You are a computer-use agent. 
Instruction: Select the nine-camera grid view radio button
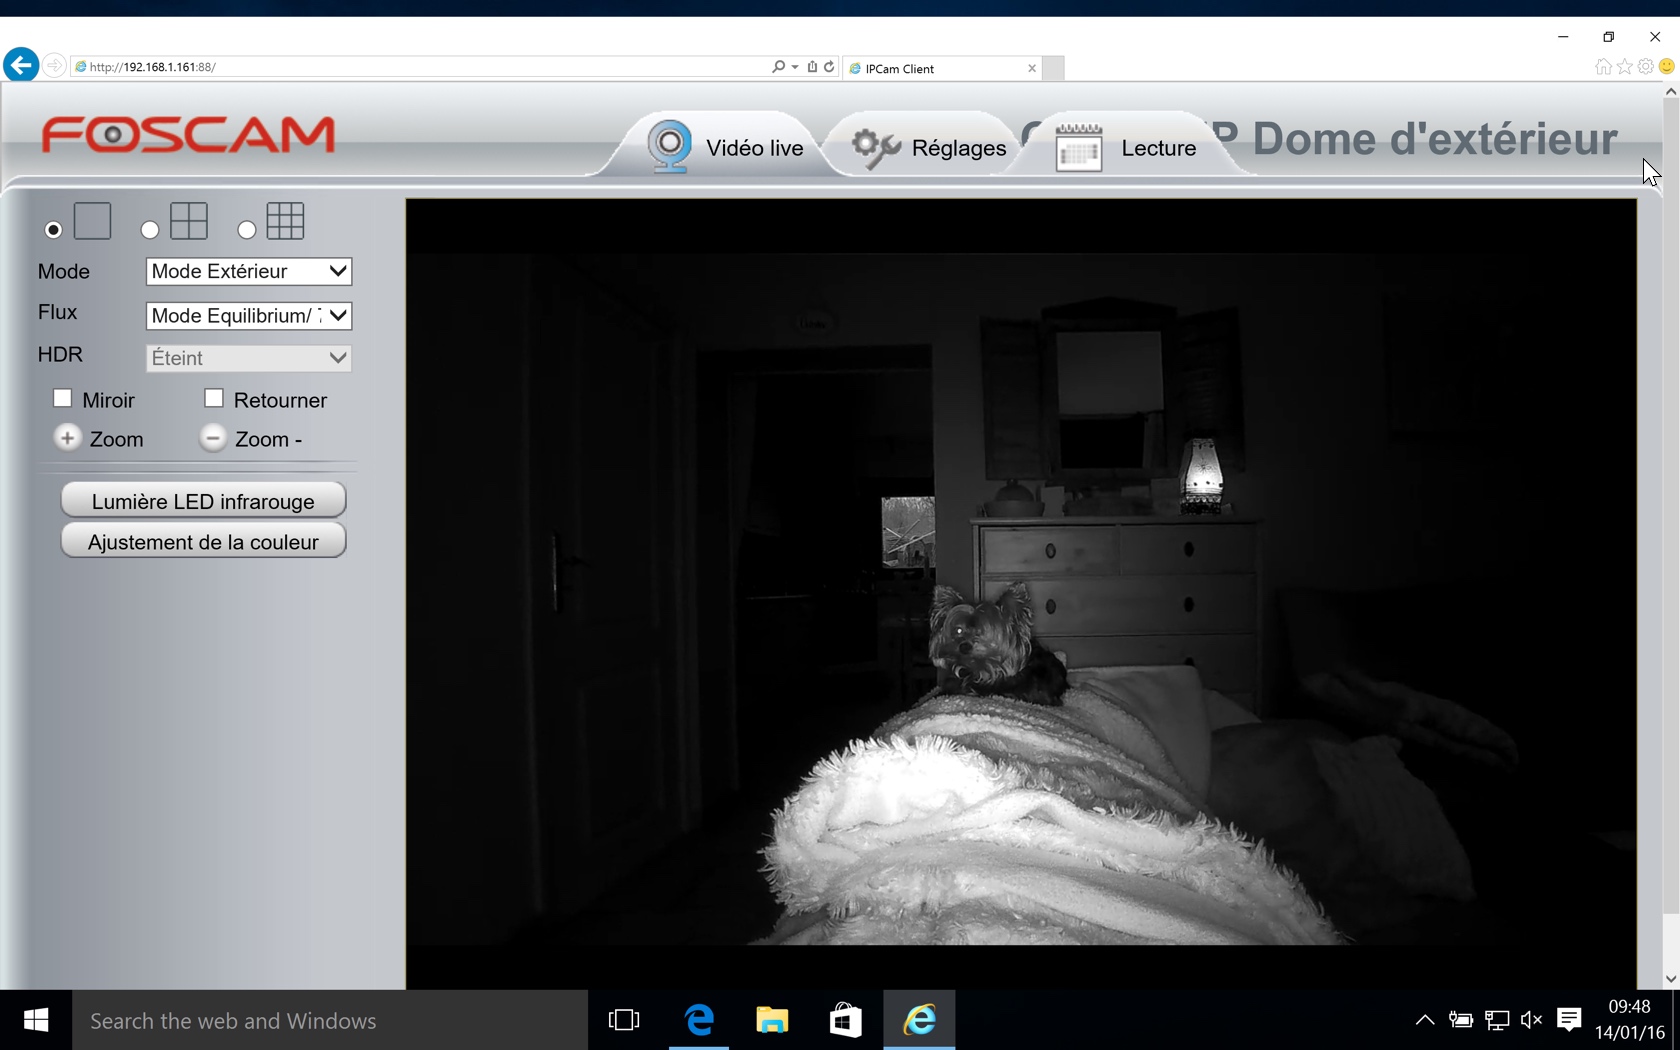pyautogui.click(x=247, y=230)
